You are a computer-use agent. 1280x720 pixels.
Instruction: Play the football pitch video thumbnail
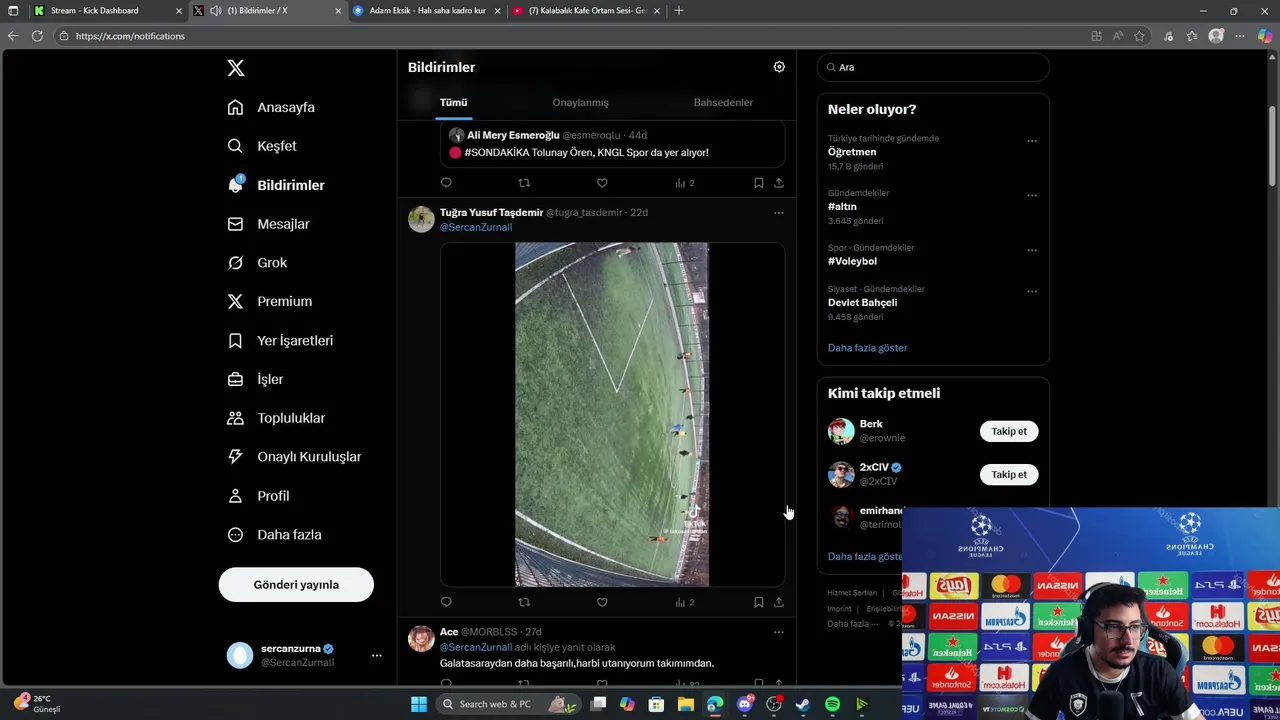(612, 414)
